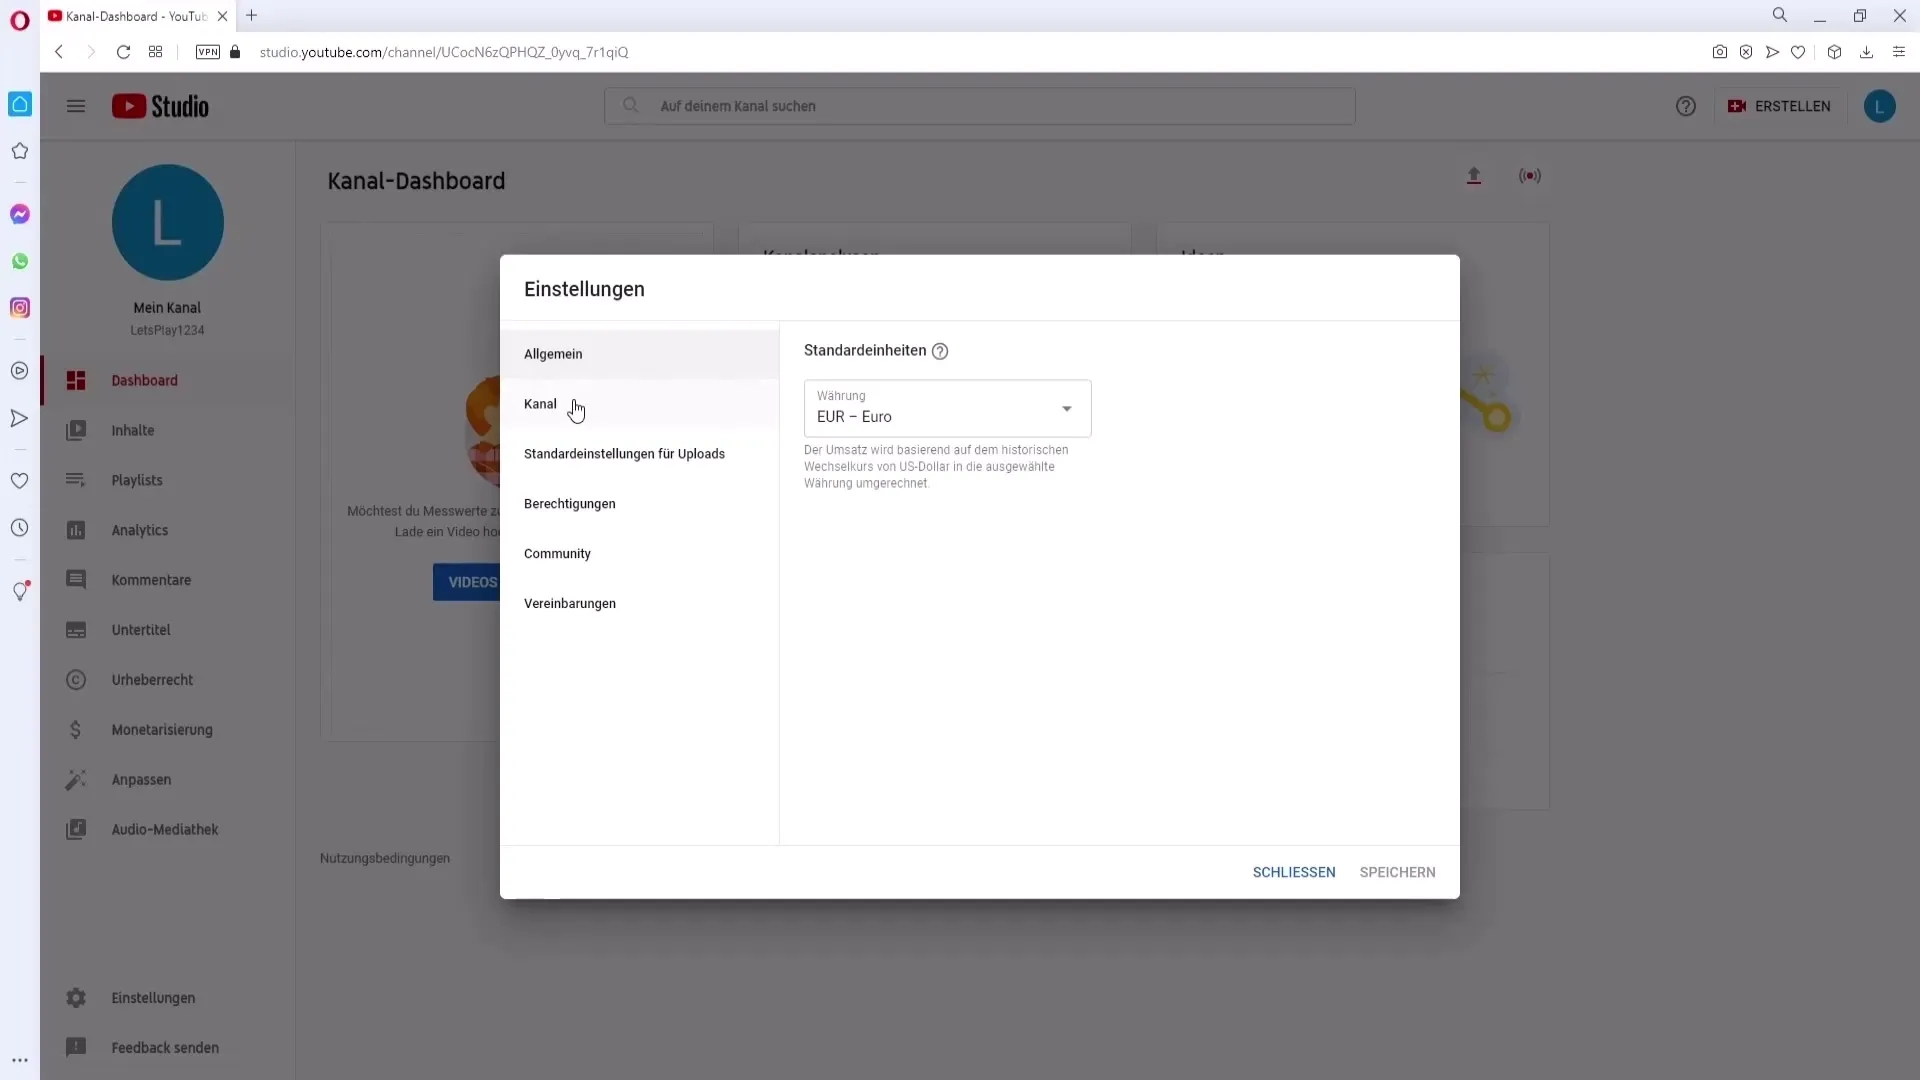Viewport: 1920px width, 1080px height.
Task: Open Standardeinstellungen für Uploads section
Action: (626, 454)
